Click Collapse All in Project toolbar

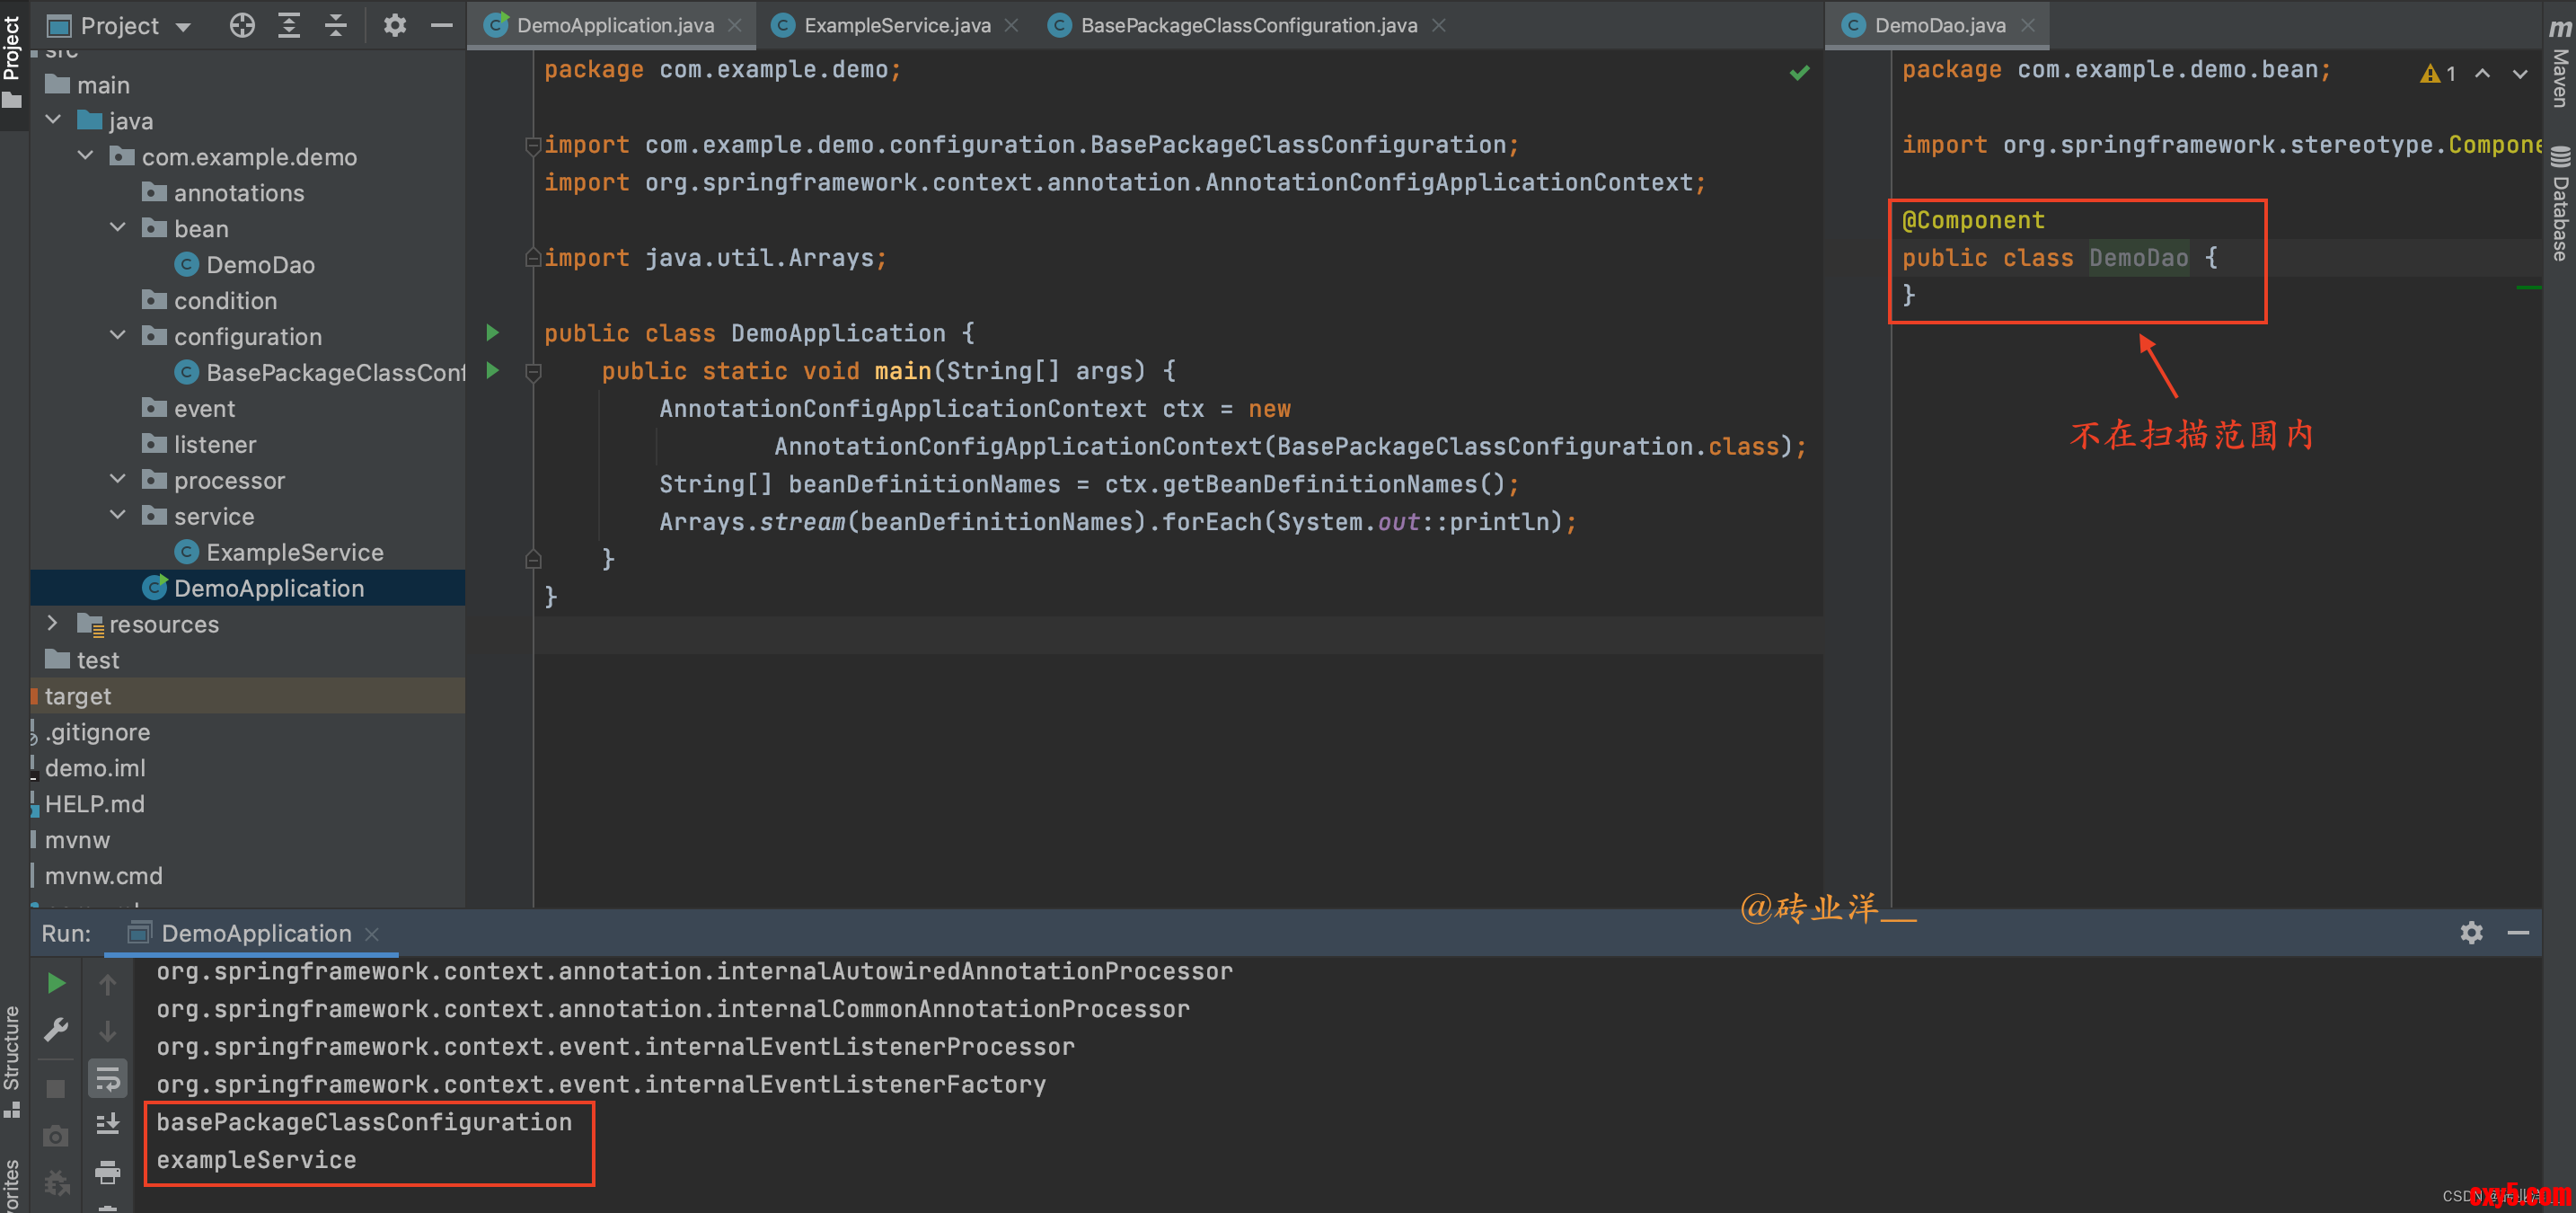[x=336, y=25]
